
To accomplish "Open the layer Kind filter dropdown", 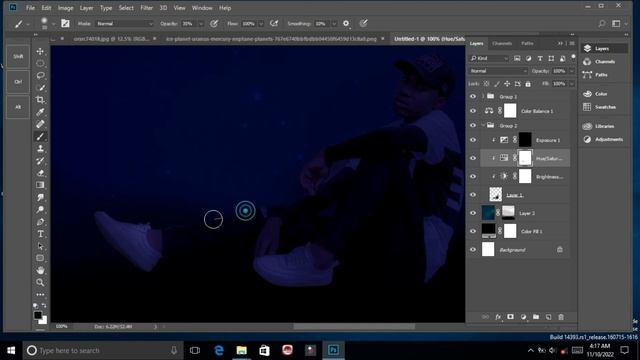I will pyautogui.click(x=489, y=58).
